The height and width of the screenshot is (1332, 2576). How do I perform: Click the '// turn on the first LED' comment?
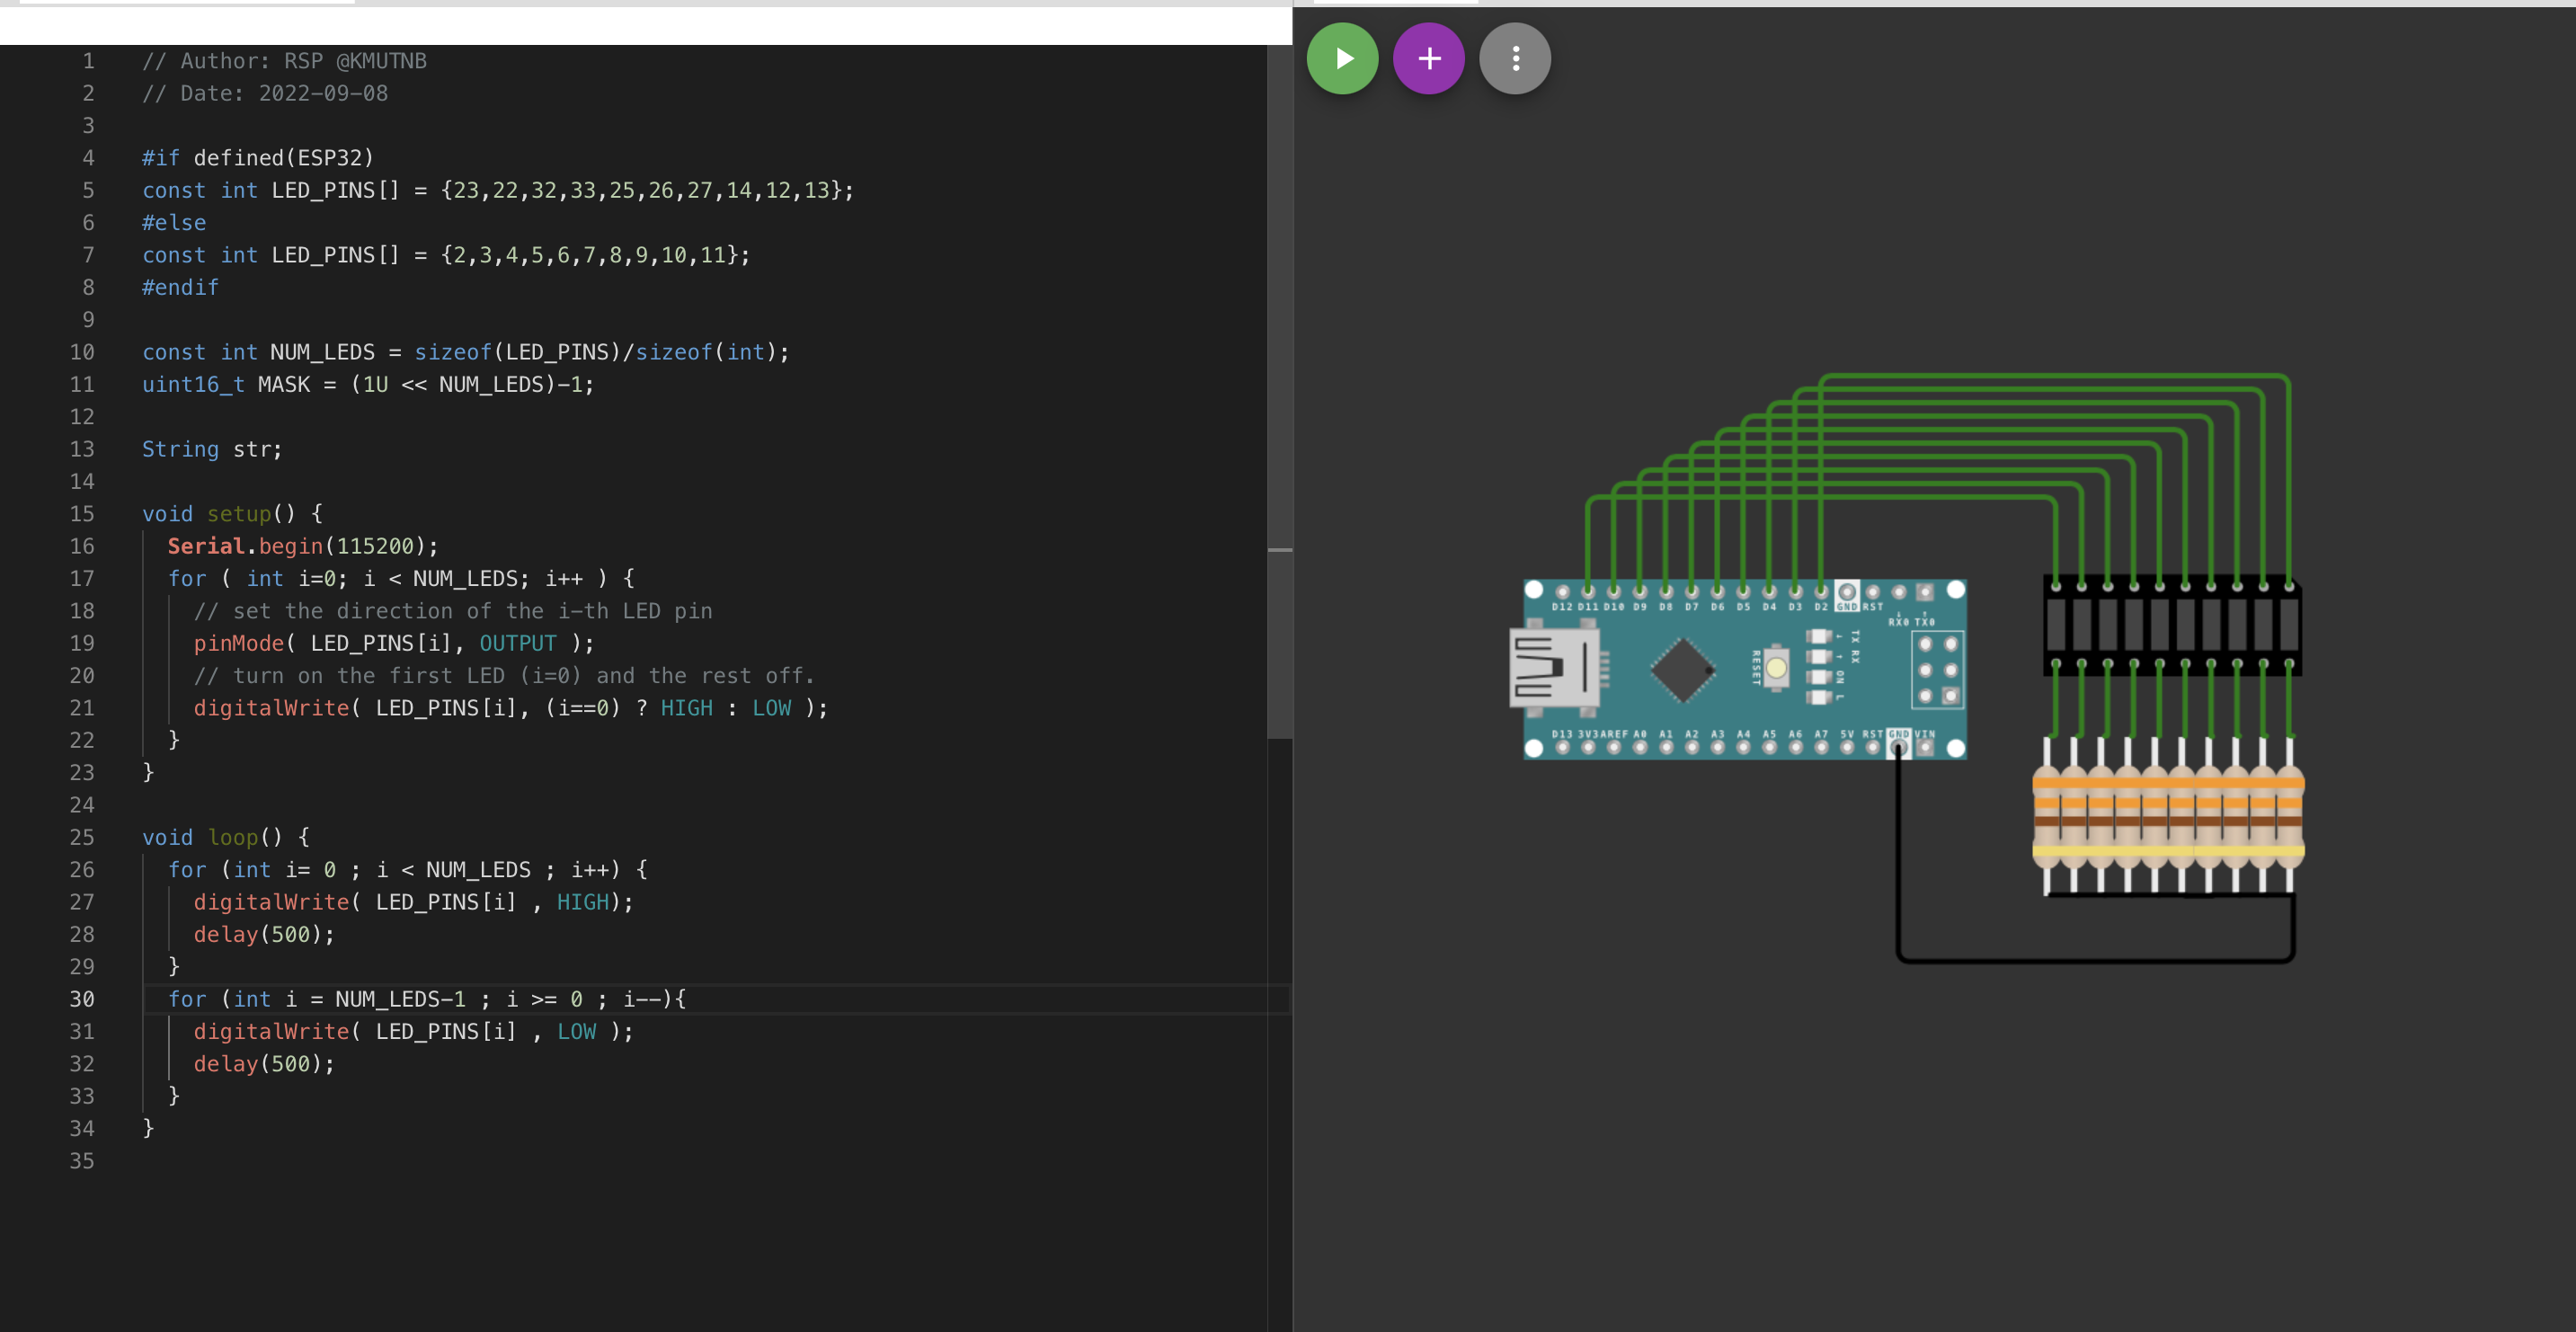504,675
